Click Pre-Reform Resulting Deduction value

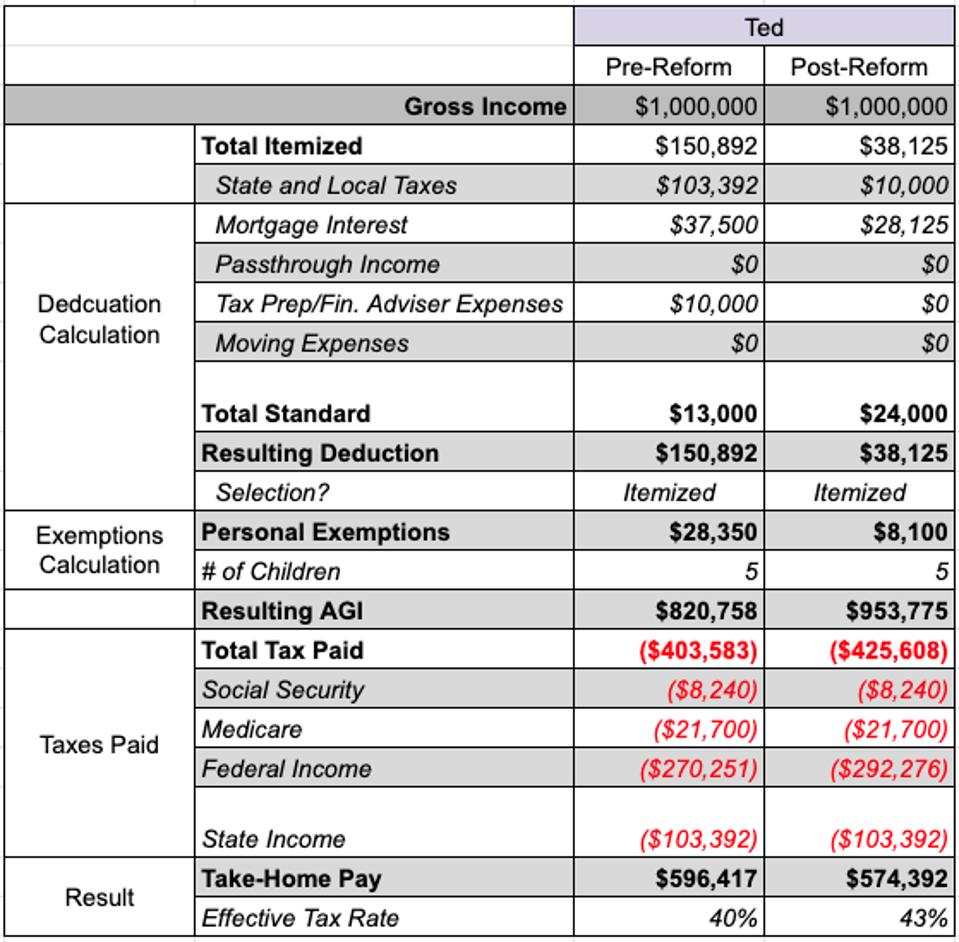669,452
